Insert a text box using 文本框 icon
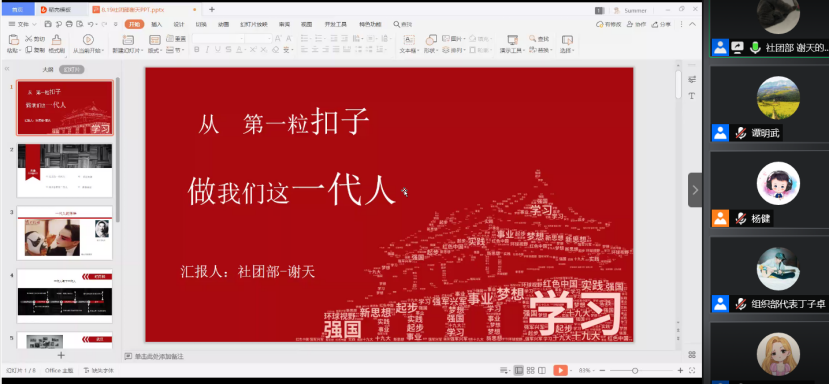The width and height of the screenshot is (829, 384). [409, 40]
